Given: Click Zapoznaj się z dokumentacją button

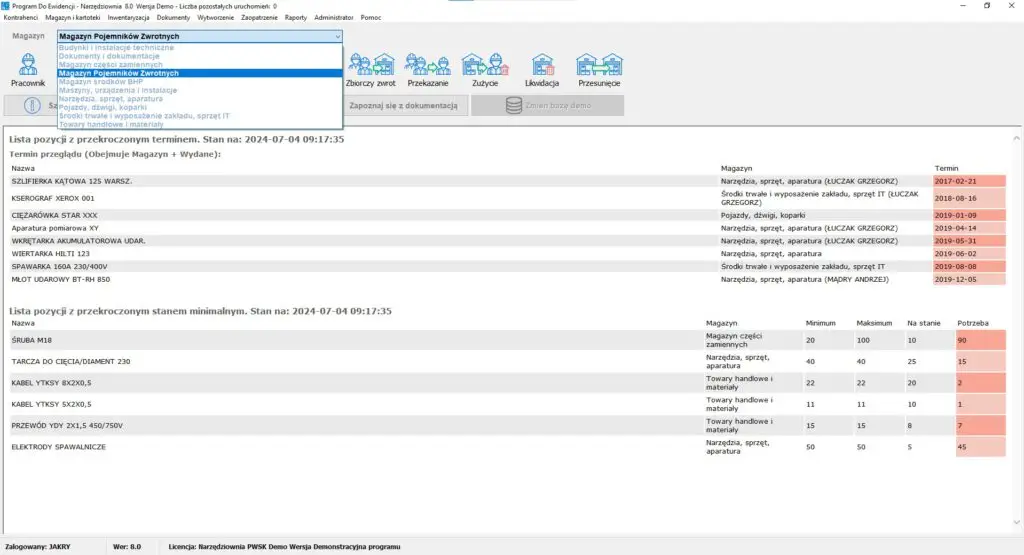Looking at the screenshot, I should pos(402,105).
